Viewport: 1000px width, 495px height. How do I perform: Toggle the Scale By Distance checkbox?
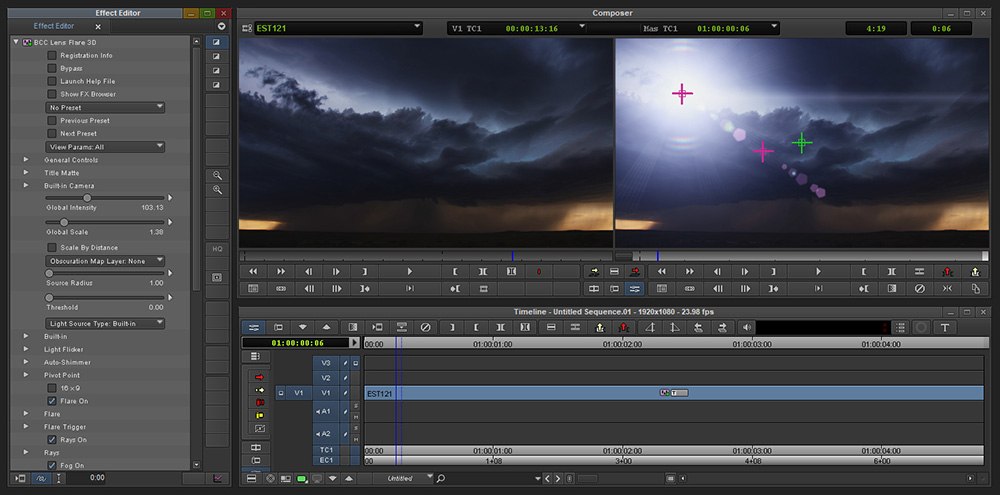52,247
